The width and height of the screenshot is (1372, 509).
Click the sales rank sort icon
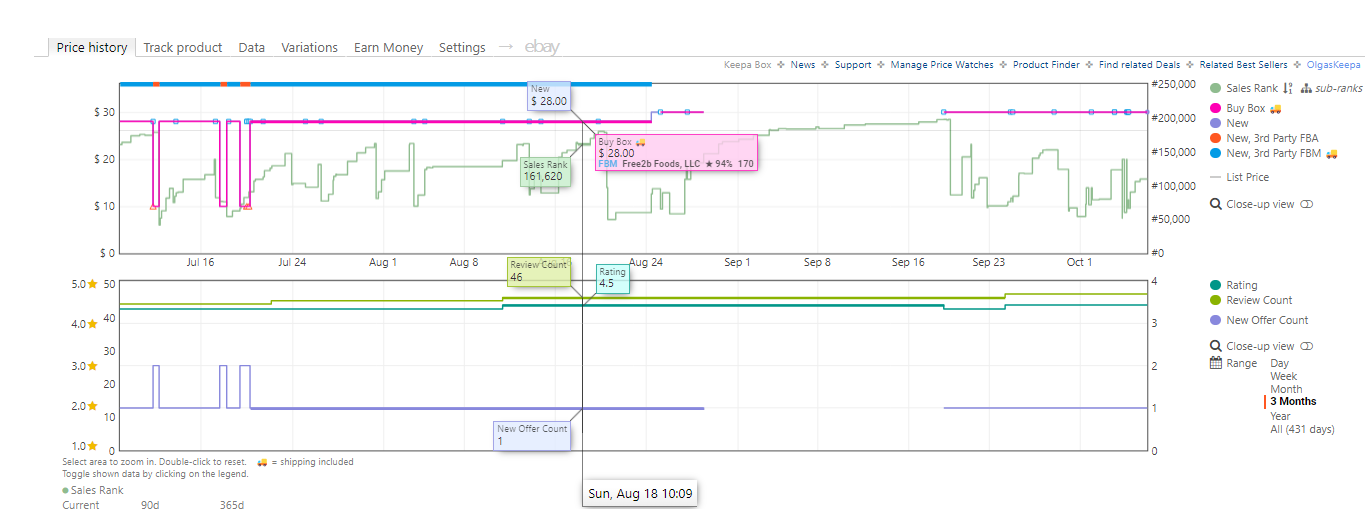pos(1287,88)
